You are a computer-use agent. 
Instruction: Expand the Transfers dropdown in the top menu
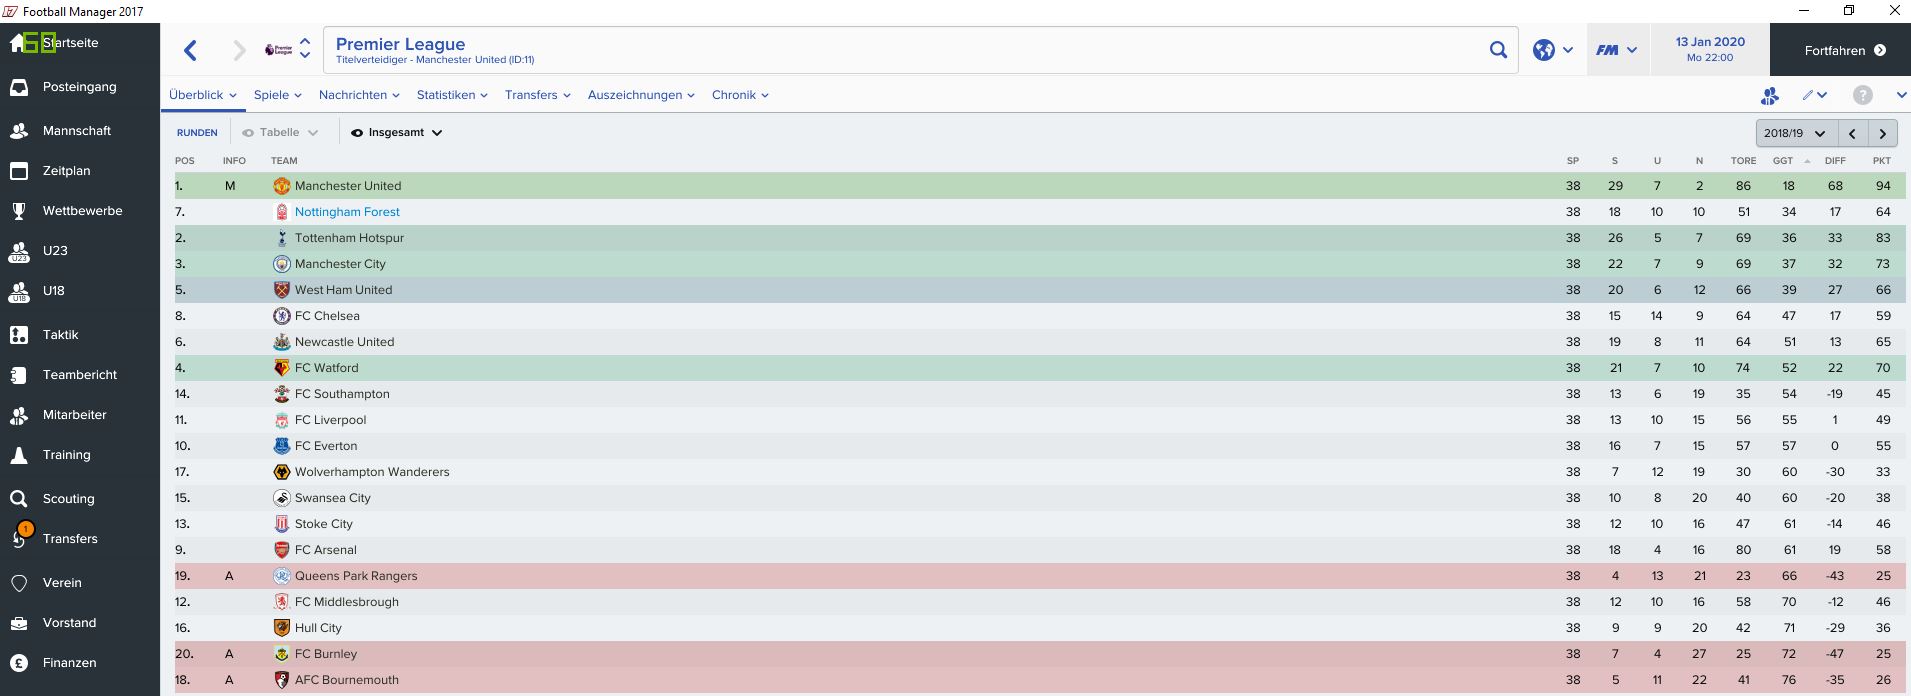tap(538, 95)
